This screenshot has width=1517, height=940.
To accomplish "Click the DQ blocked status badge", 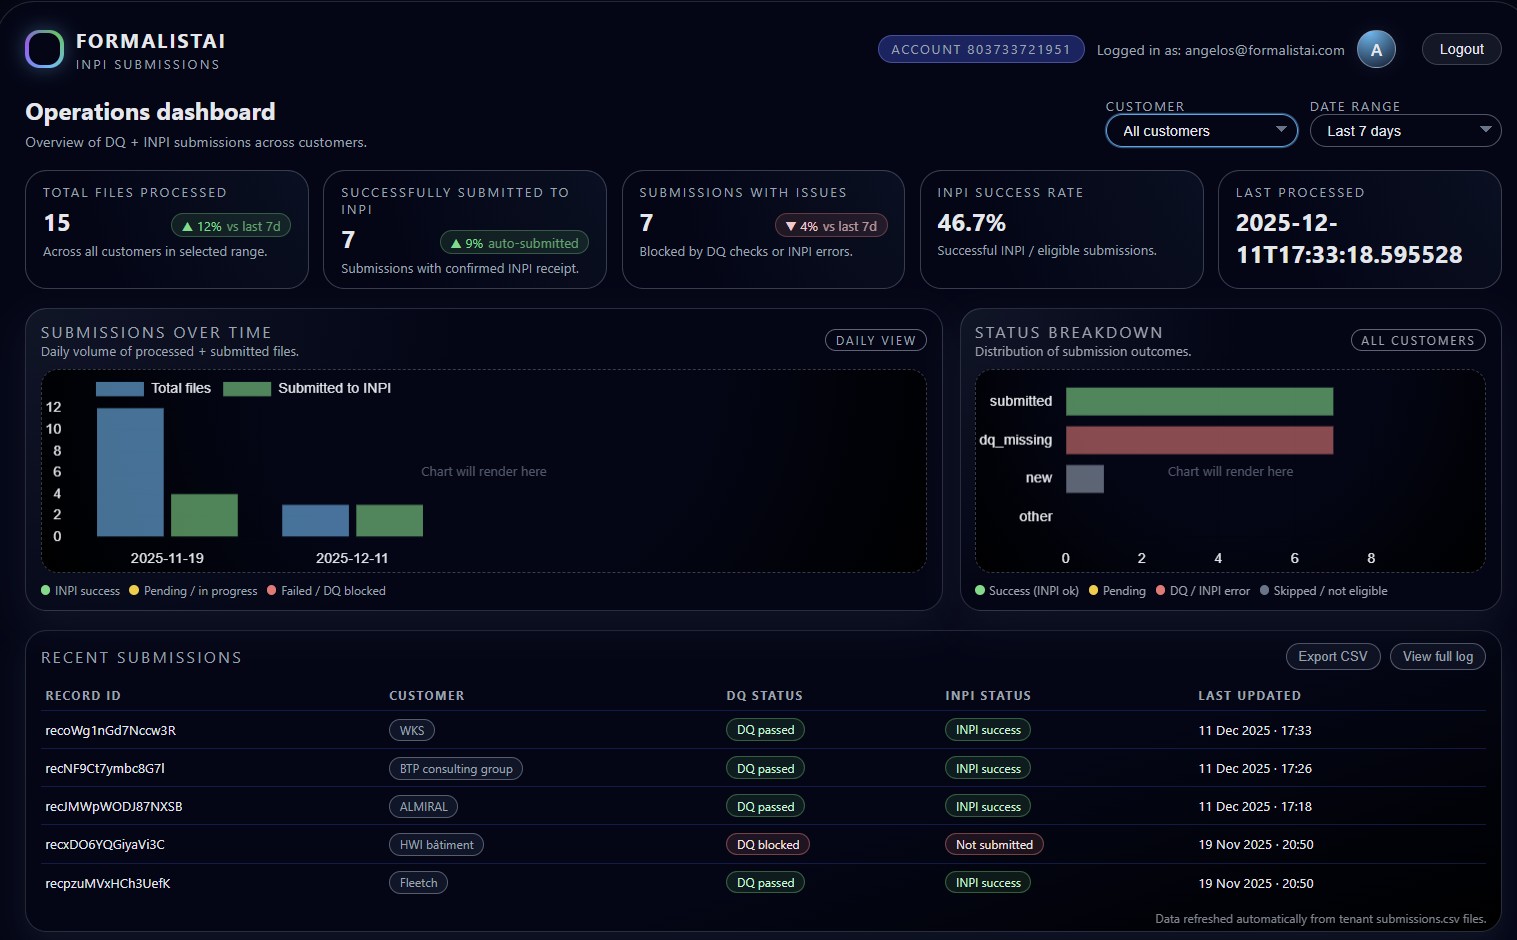I will (767, 844).
